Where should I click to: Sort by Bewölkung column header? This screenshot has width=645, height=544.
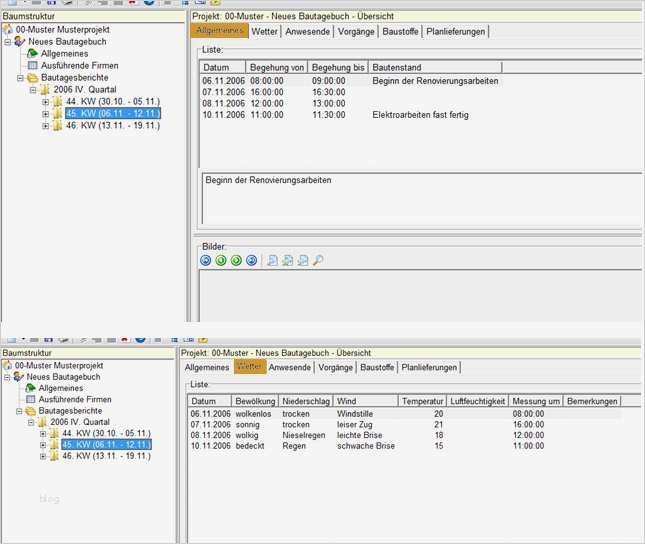[255, 401]
